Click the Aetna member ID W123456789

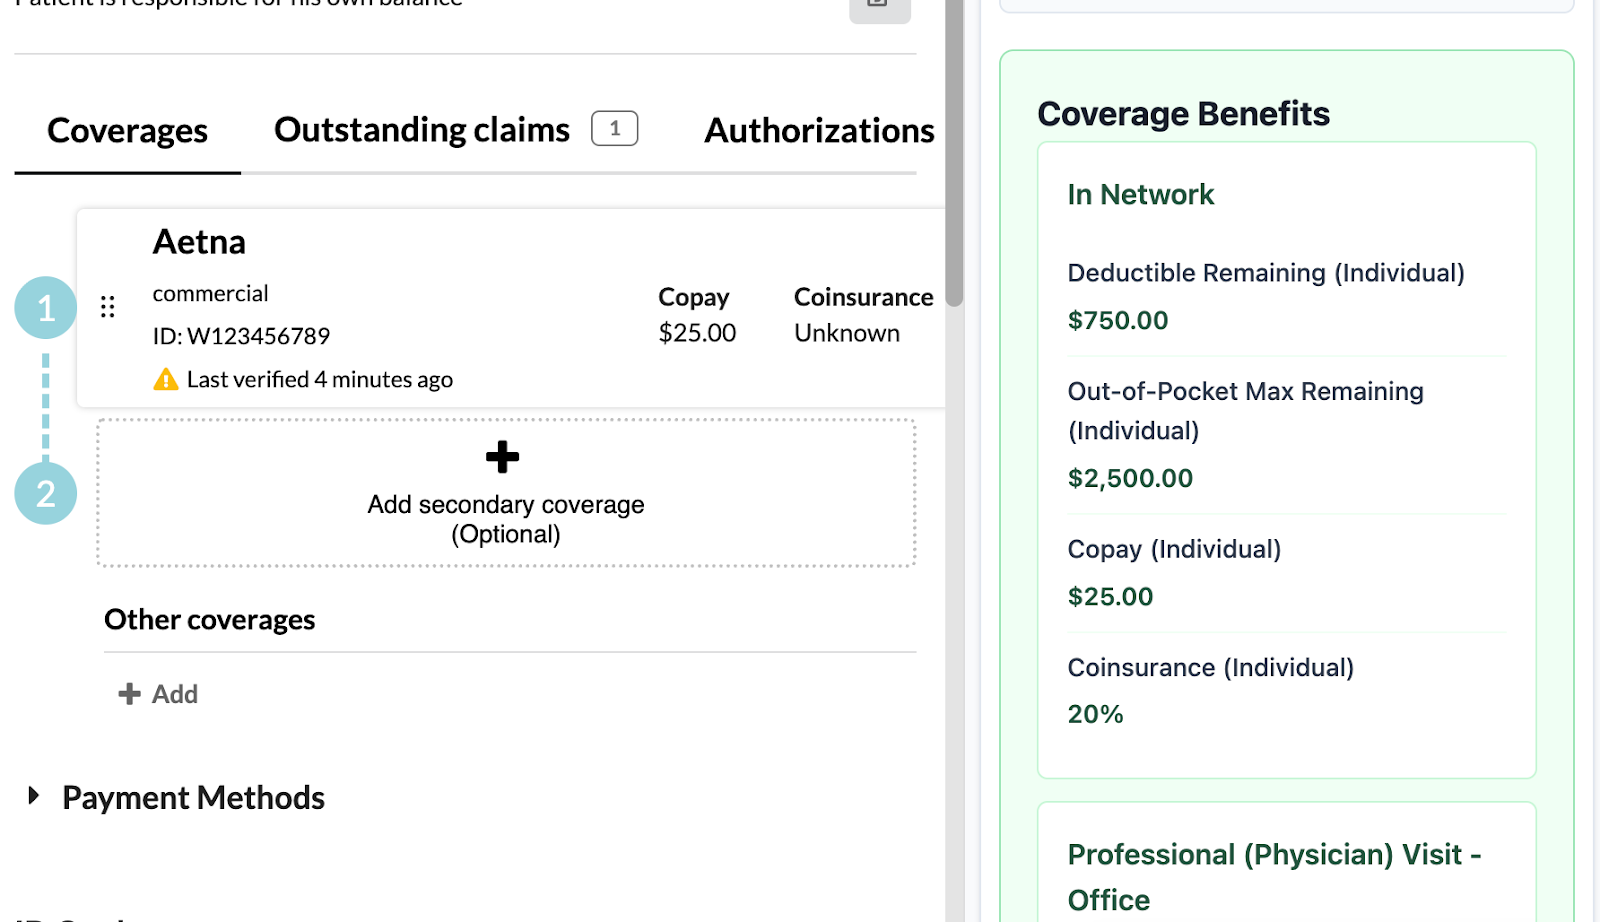point(241,336)
